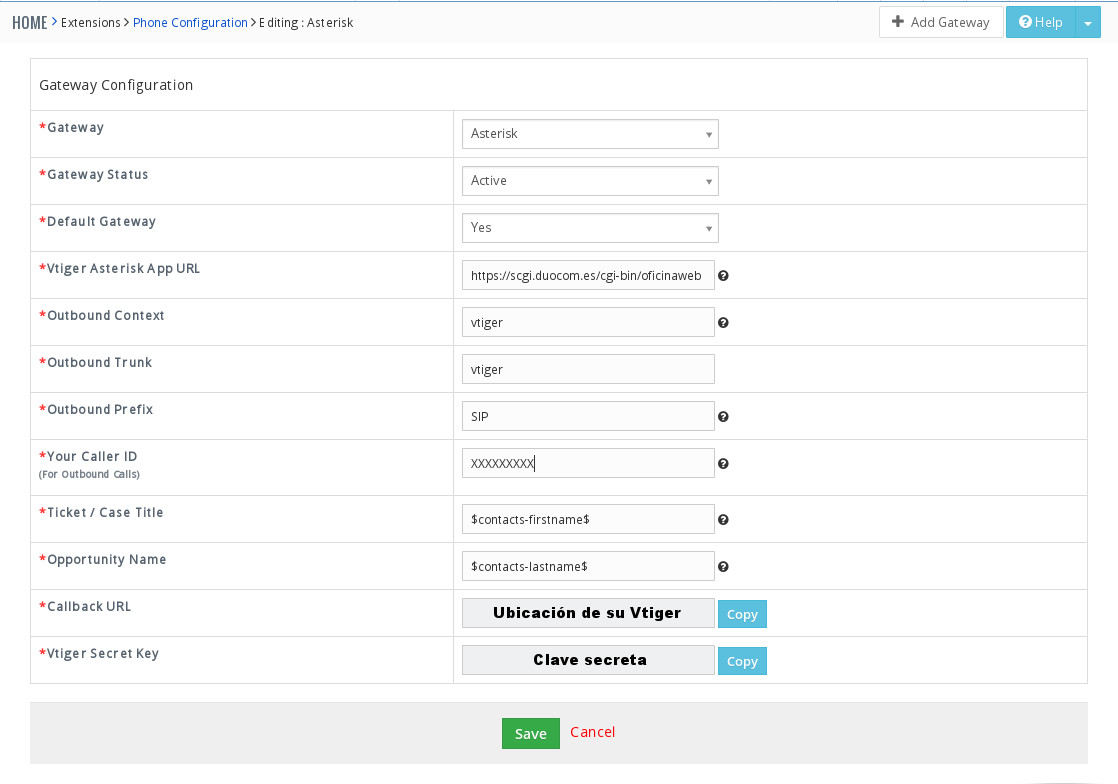
Task: Expand the Help button dropdown arrow
Action: tap(1087, 23)
